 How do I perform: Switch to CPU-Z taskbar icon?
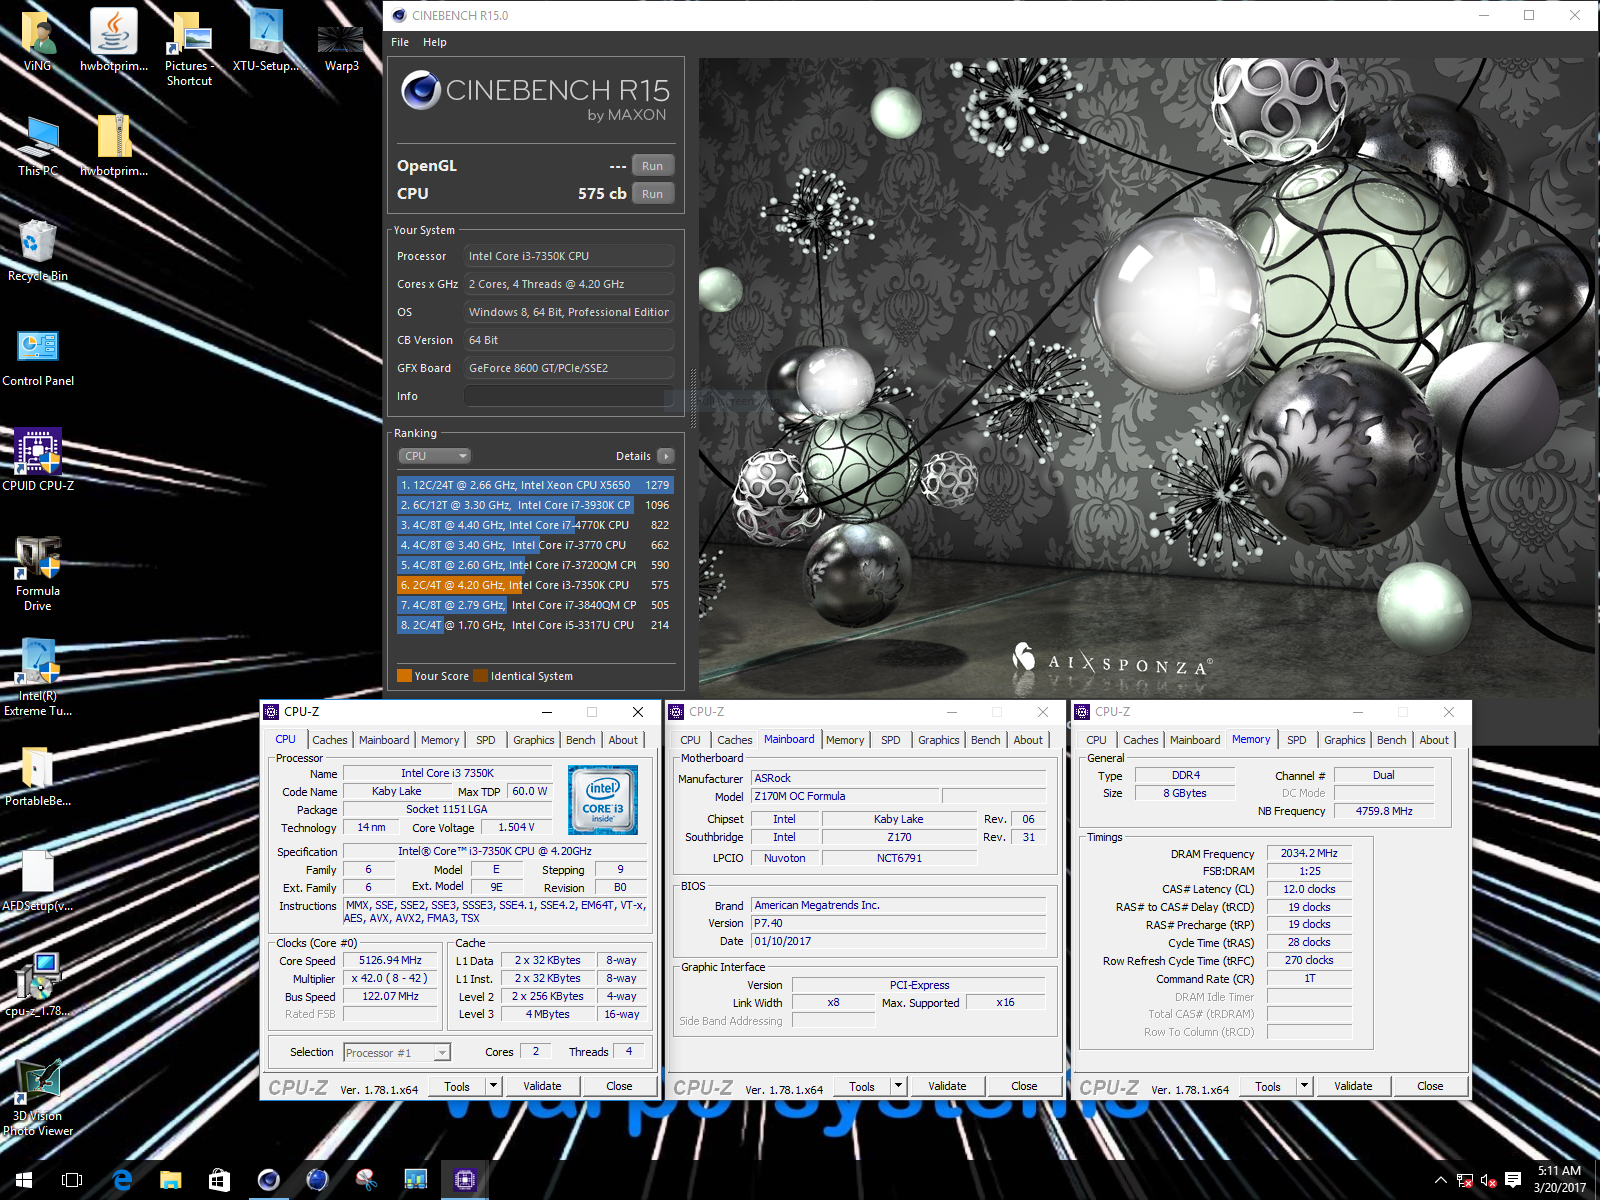pyautogui.click(x=465, y=1180)
